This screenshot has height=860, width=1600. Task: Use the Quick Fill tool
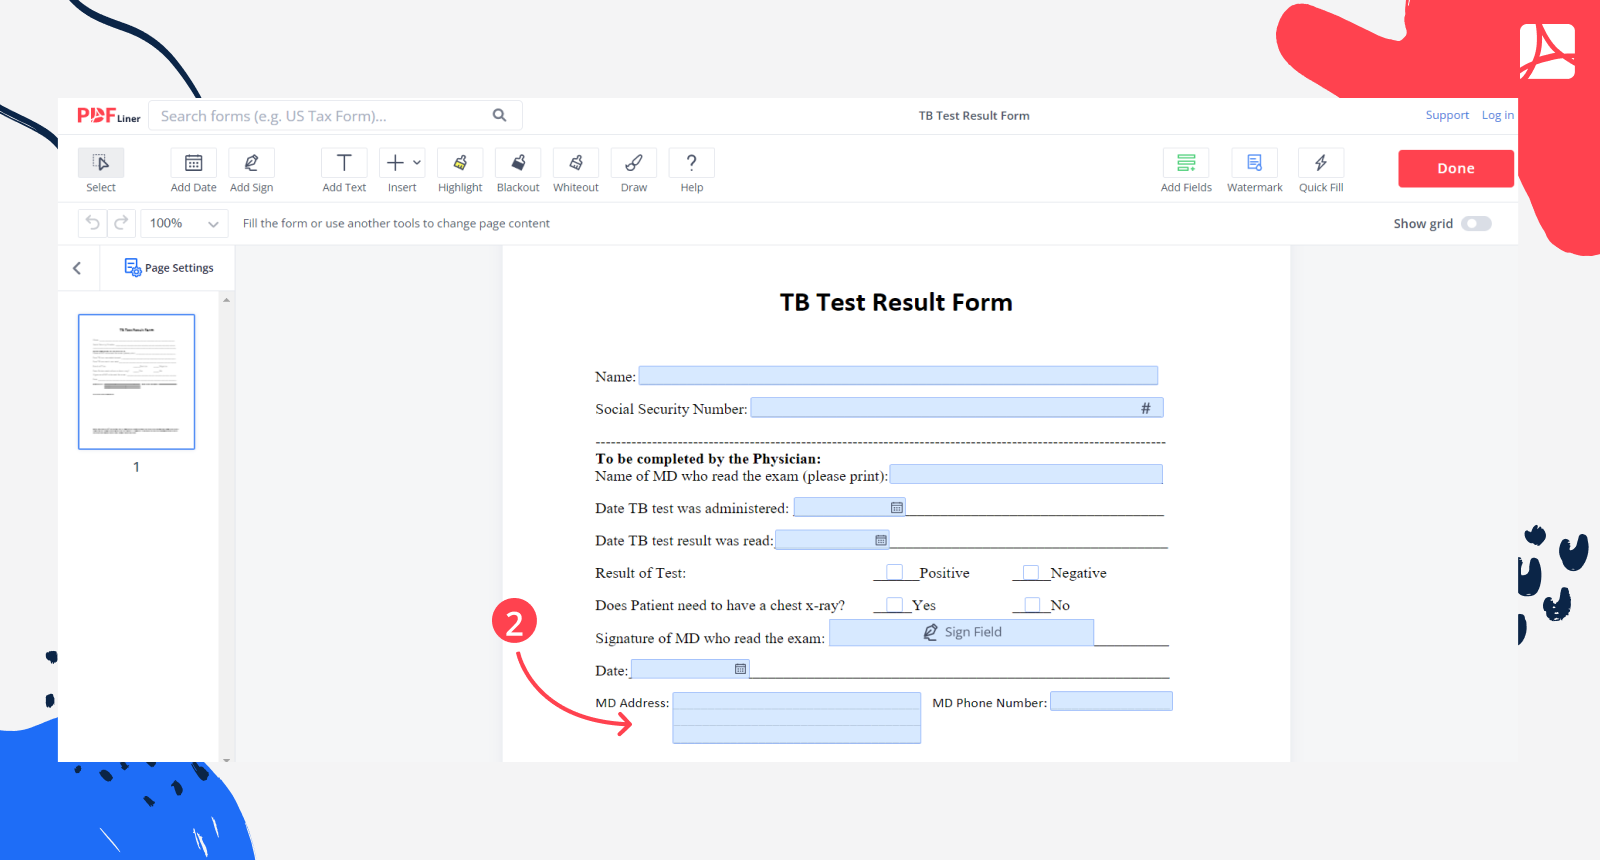1320,164
